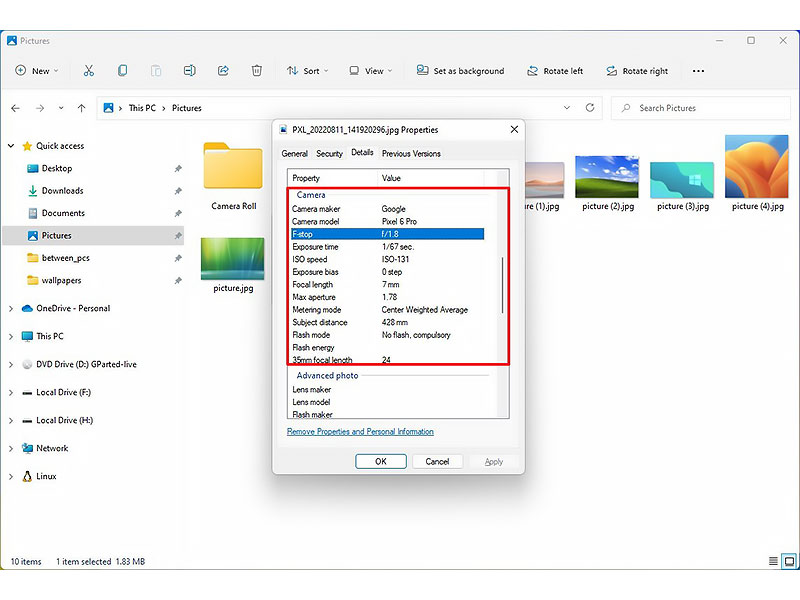800x600 pixels.
Task: Switch to details list view icon
Action: pos(773,562)
